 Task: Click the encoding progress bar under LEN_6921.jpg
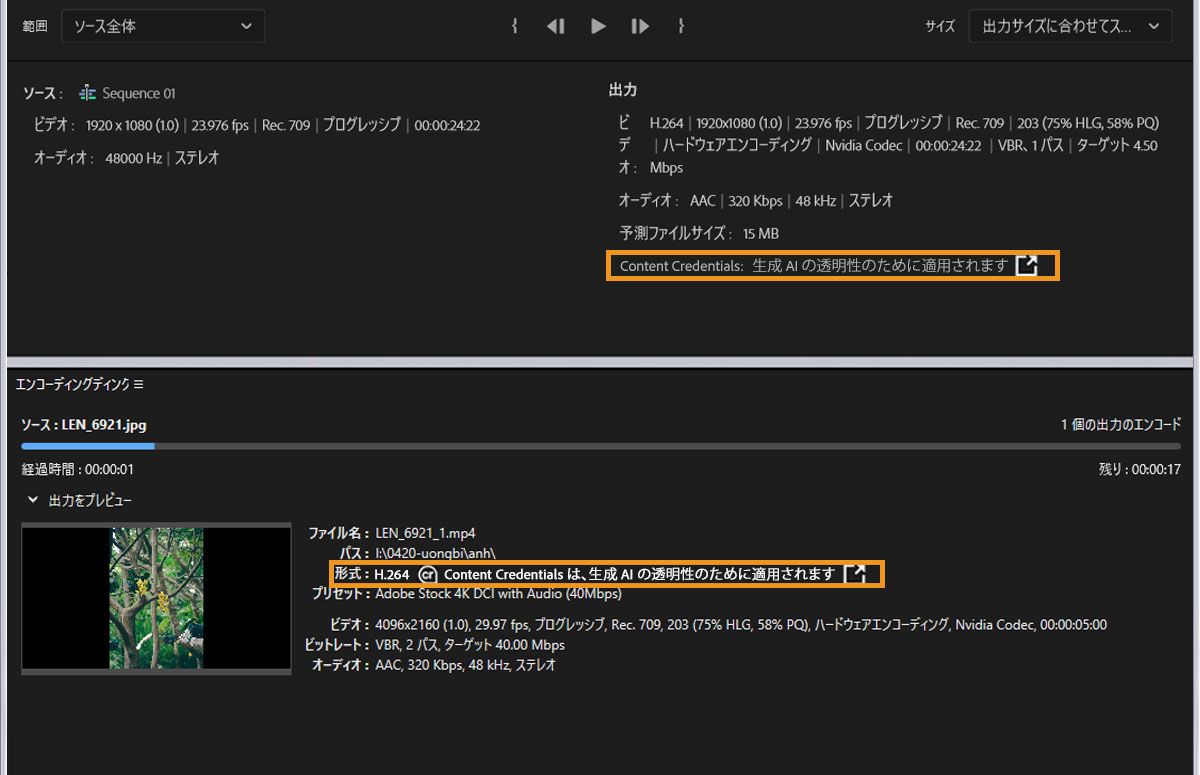coord(600,447)
